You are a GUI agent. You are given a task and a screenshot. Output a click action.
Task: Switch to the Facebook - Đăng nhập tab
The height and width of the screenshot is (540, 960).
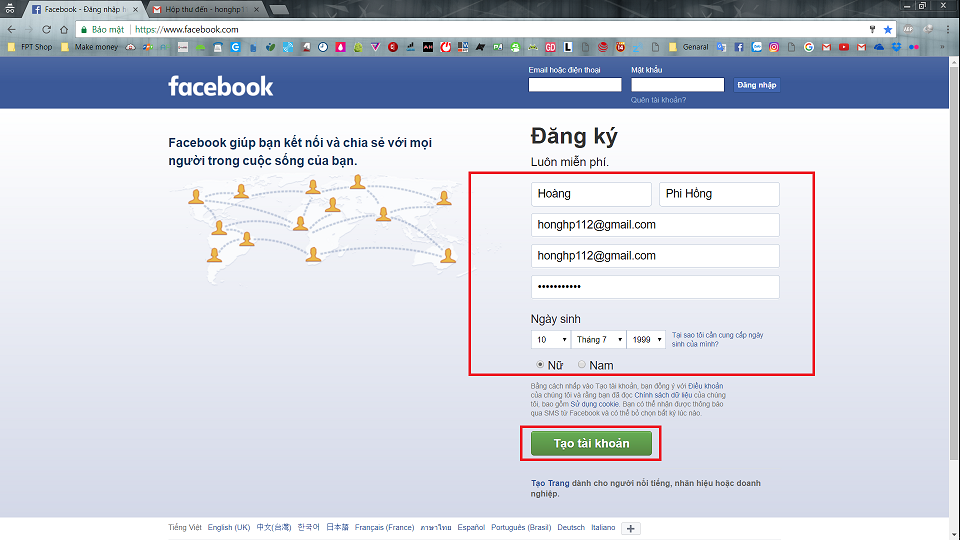(x=83, y=9)
